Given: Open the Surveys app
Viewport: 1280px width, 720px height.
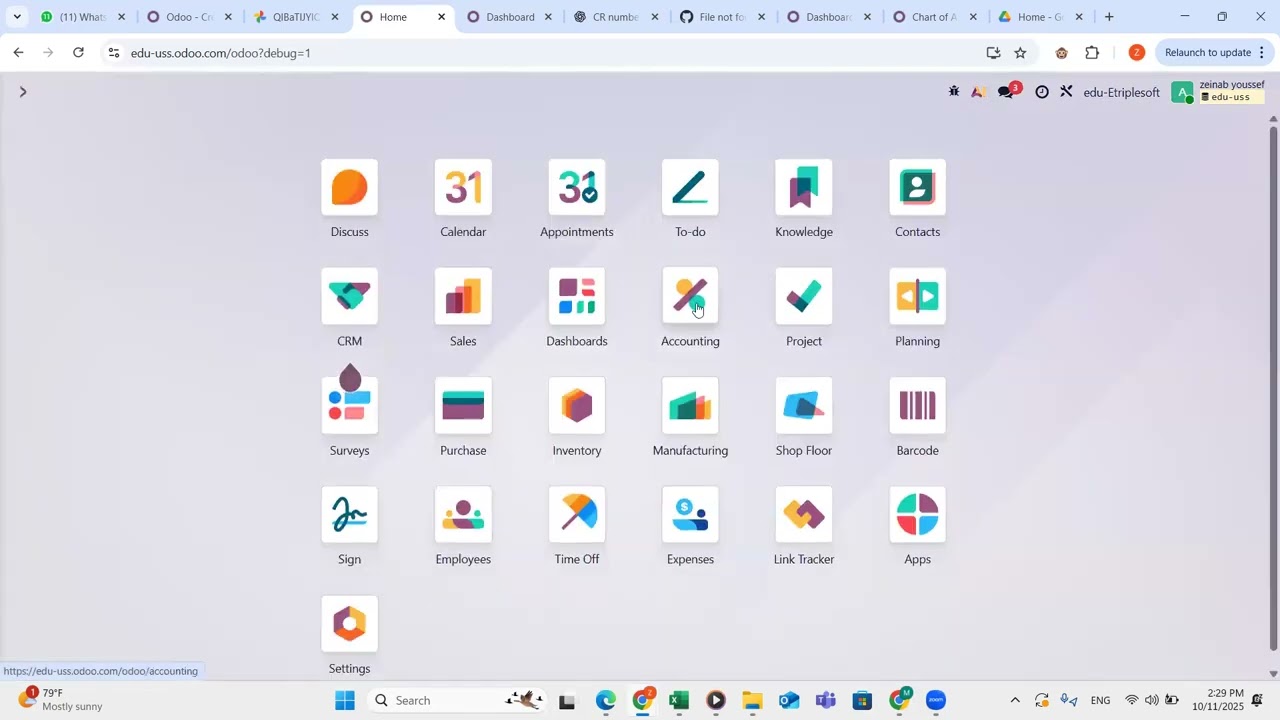Looking at the screenshot, I should click(350, 406).
